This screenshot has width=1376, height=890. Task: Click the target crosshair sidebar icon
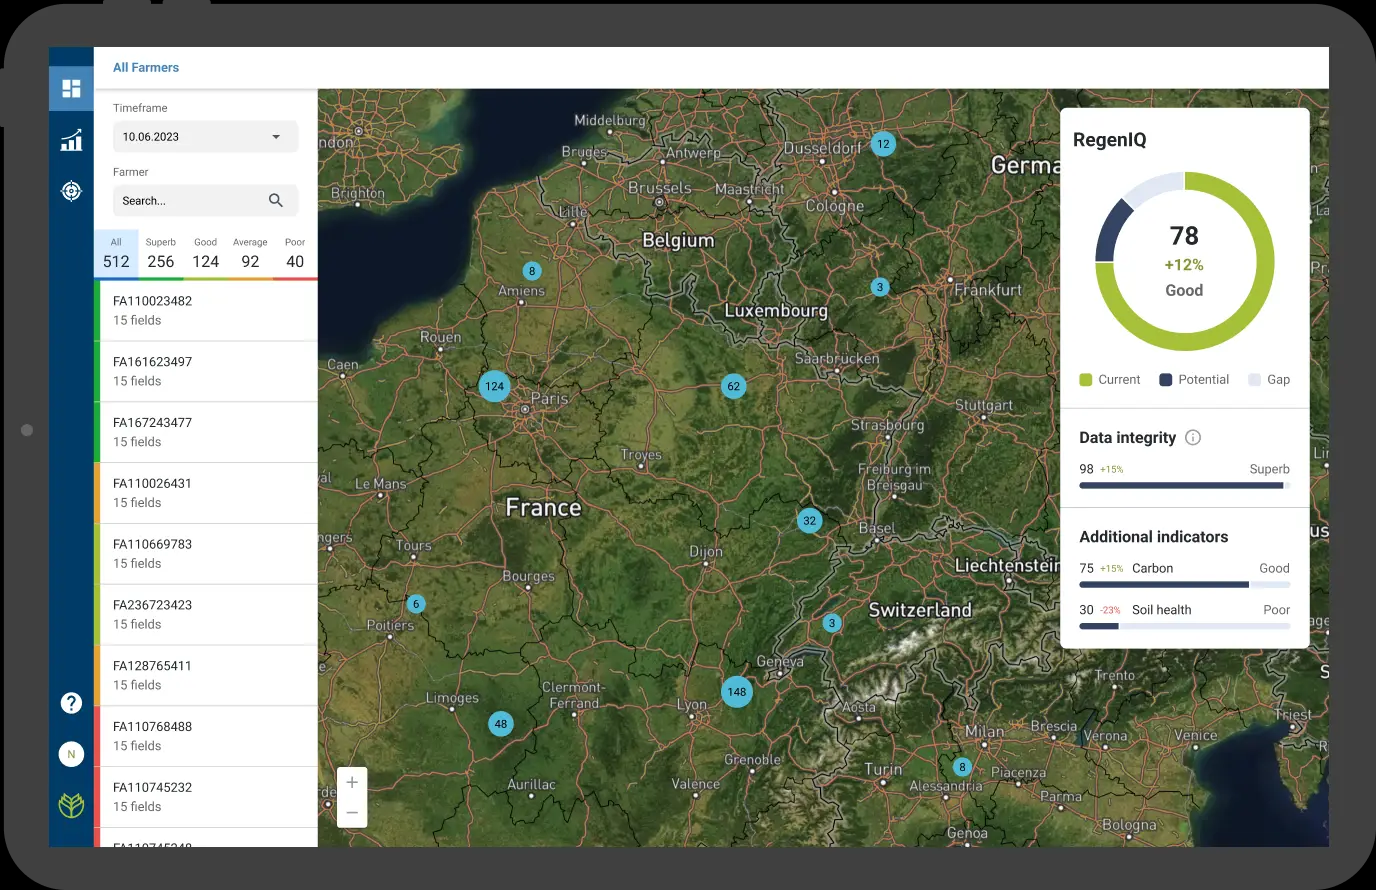pos(71,190)
